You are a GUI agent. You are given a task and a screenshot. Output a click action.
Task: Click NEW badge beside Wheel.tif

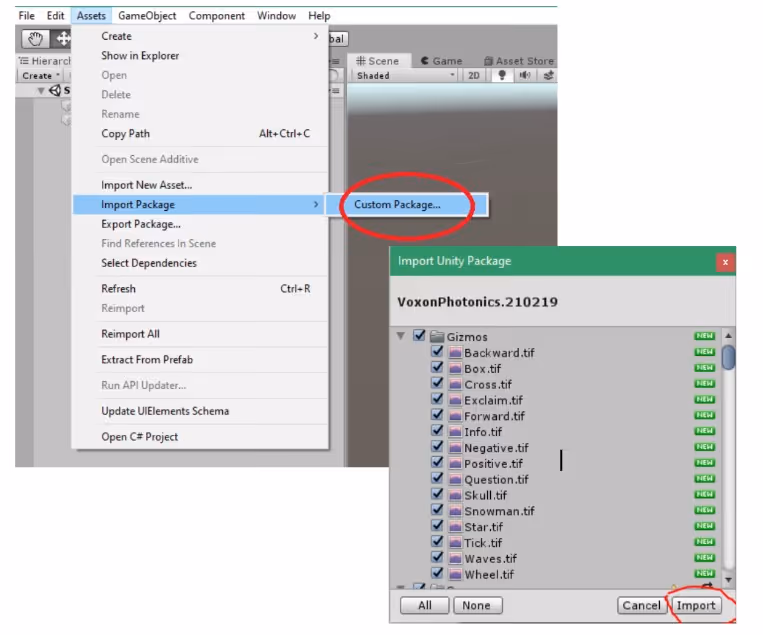pos(705,573)
